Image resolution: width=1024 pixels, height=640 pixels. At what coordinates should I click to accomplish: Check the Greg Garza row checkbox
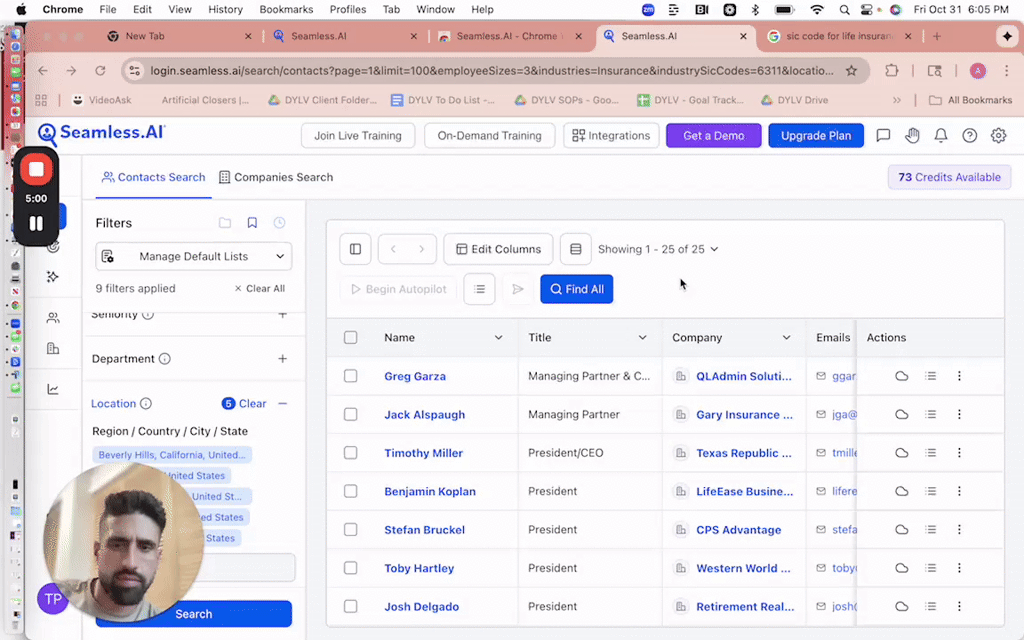pyautogui.click(x=351, y=376)
